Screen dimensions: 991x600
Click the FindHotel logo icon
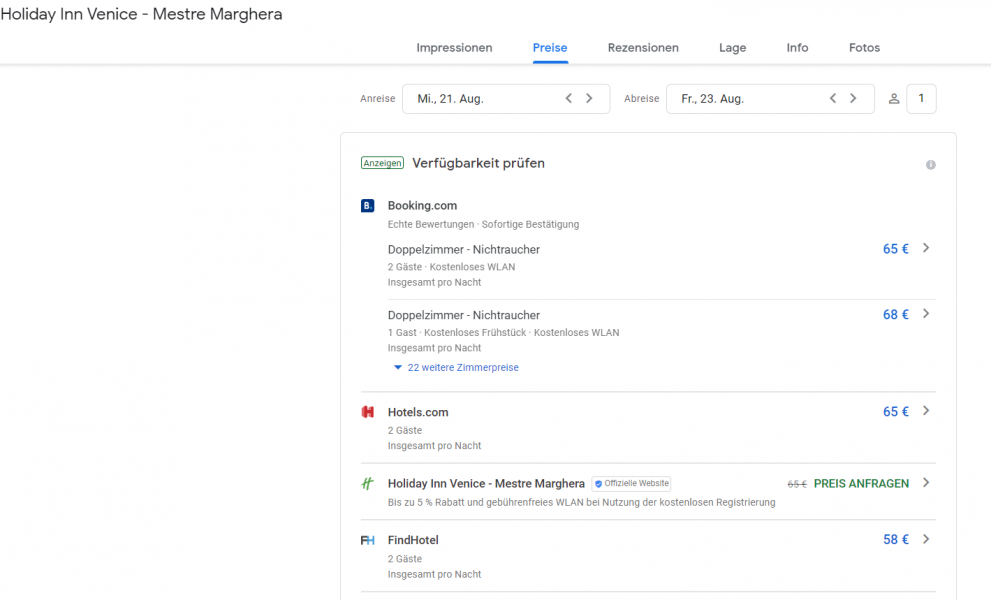pos(367,540)
